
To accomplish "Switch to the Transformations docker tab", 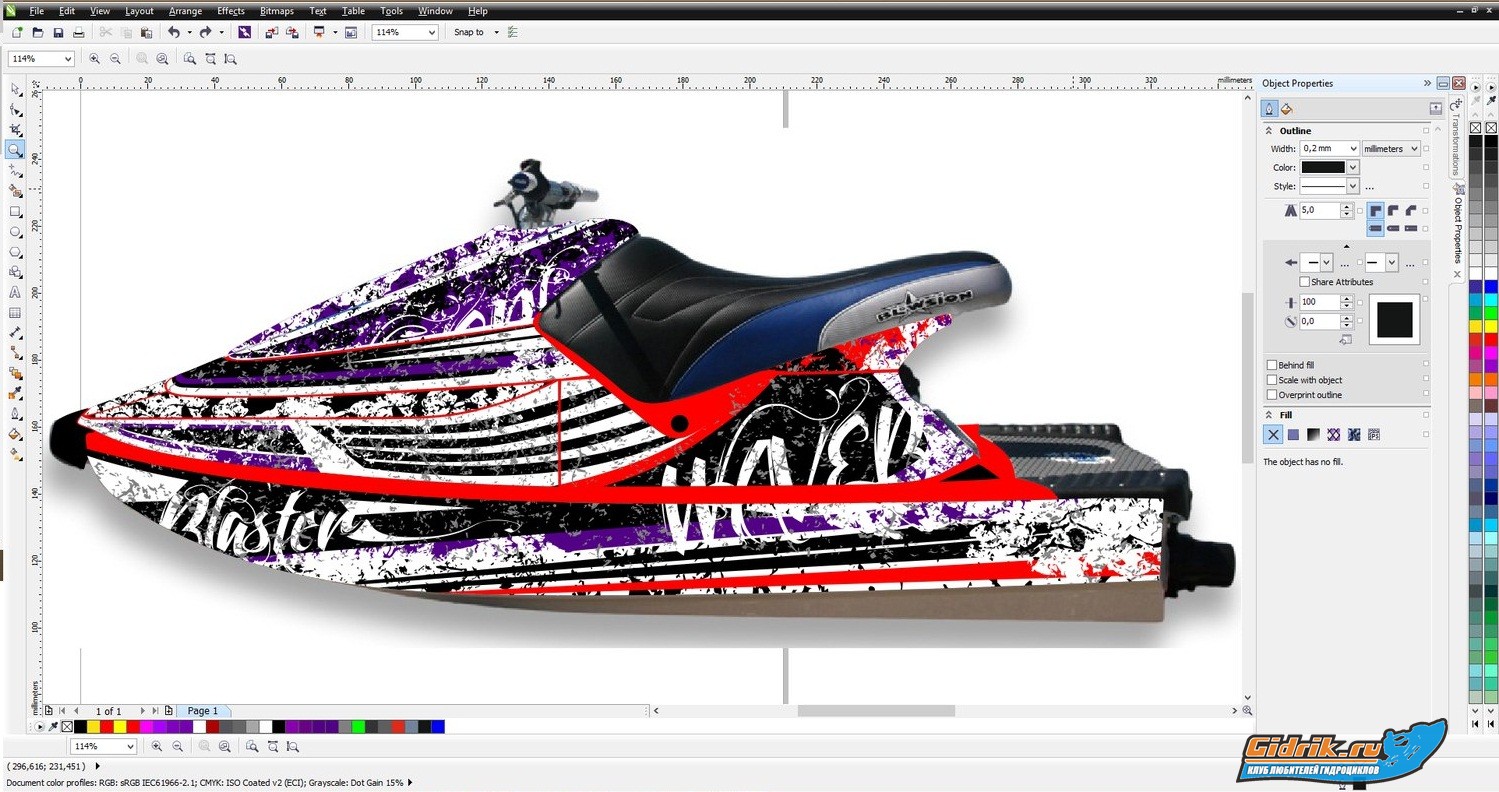I will pos(1456,140).
